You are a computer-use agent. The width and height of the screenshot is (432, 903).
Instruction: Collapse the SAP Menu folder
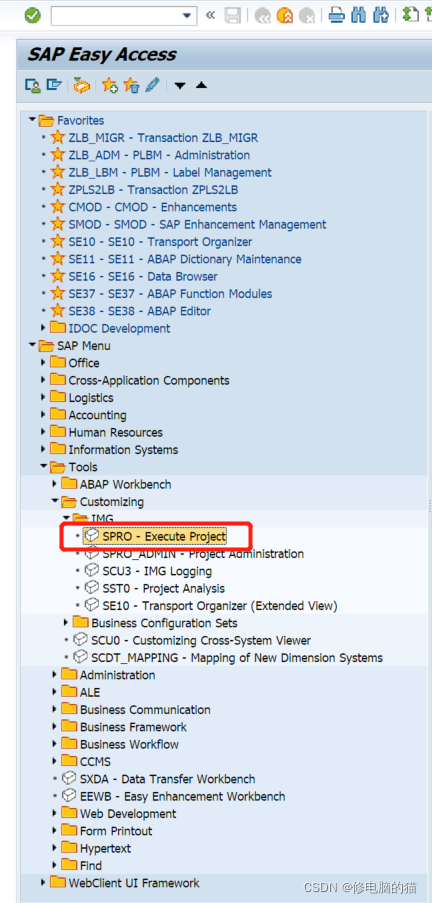tap(32, 346)
